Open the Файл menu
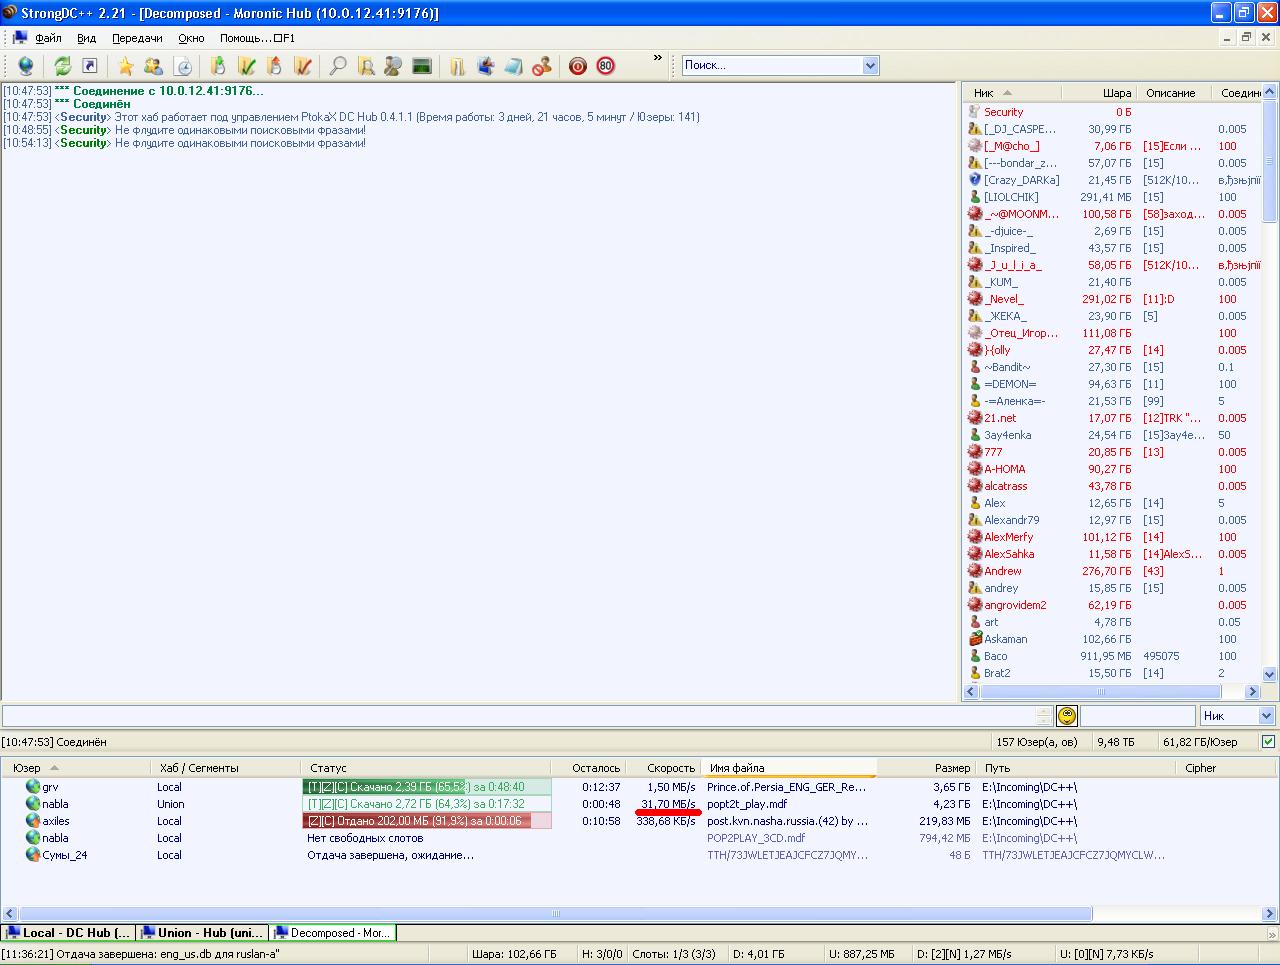This screenshot has height=965, width=1280. point(48,38)
